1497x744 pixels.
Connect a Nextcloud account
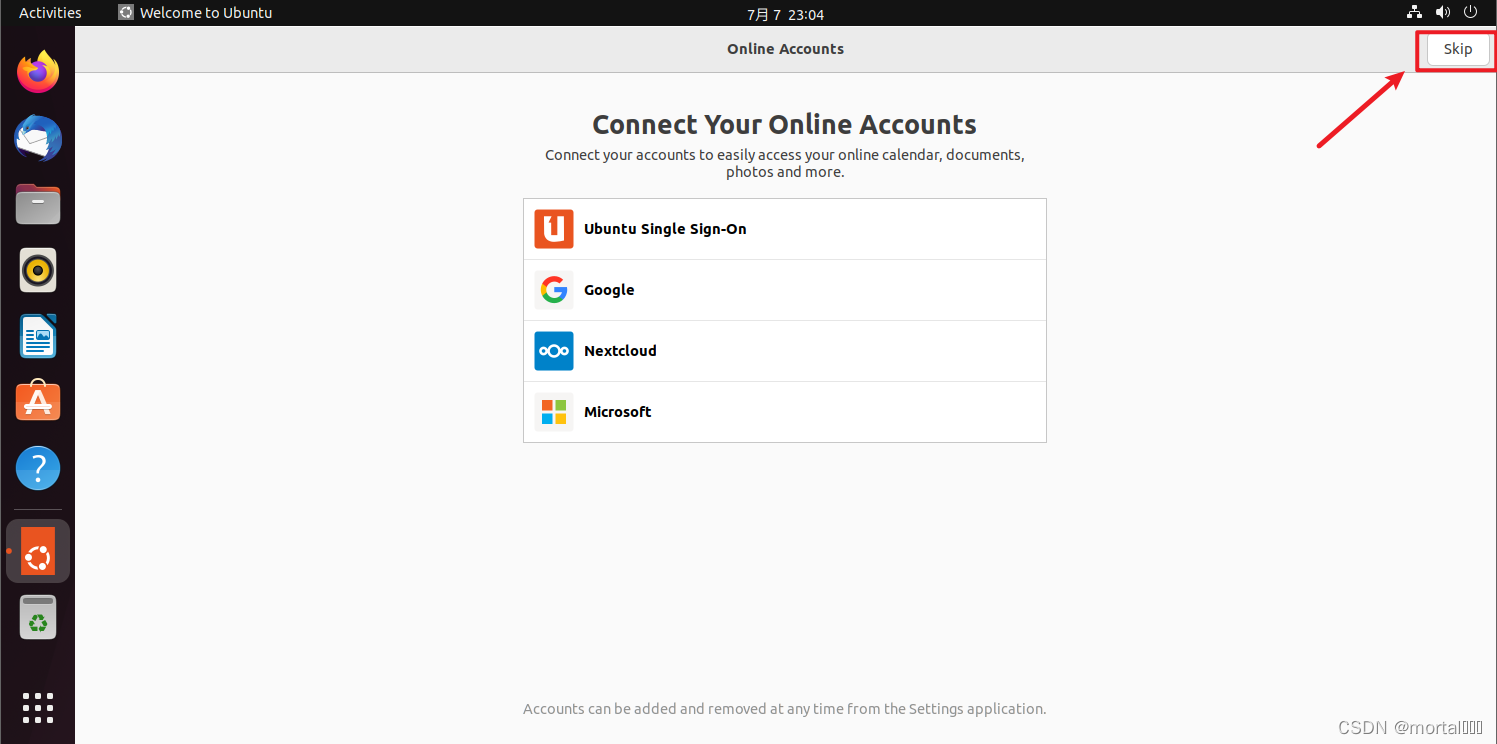pos(785,351)
